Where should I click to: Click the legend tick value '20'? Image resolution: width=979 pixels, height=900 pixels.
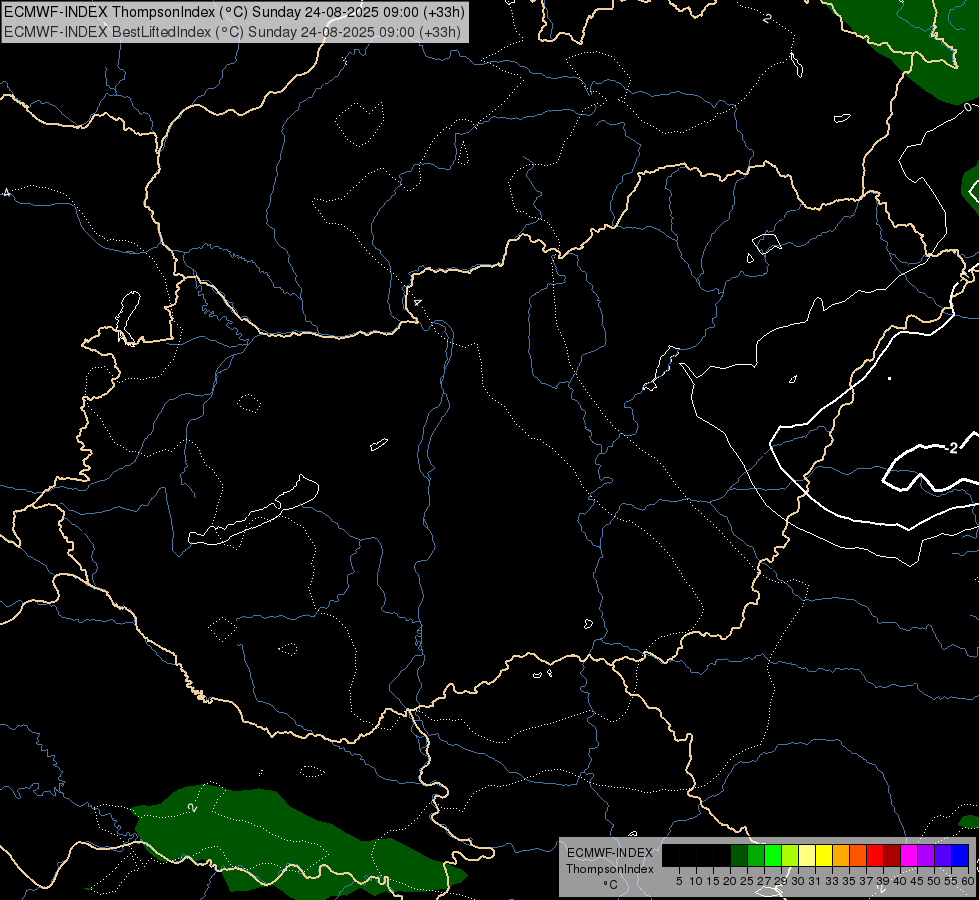point(730,881)
